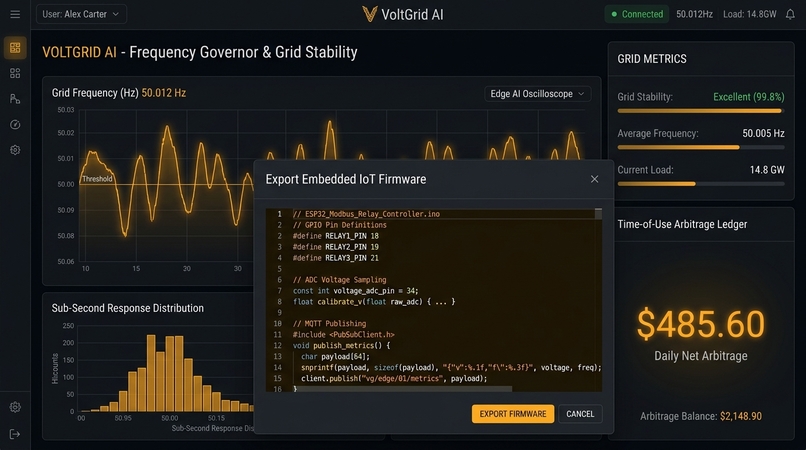
Task: Close the Export Embedded IoT Firmware dialog
Action: (594, 179)
